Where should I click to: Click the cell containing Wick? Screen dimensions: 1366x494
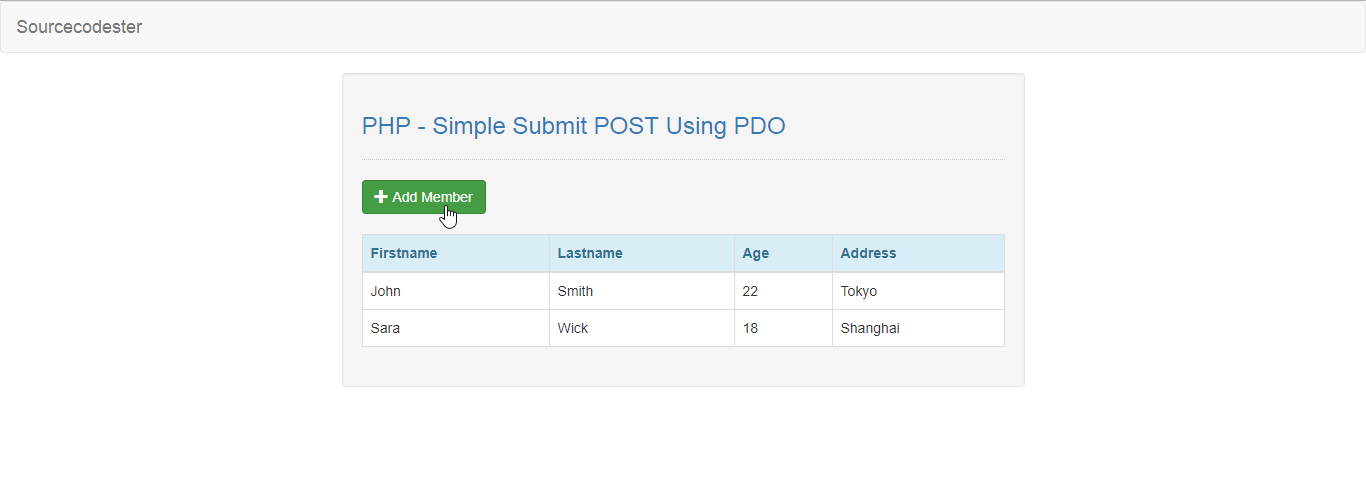[642, 328]
